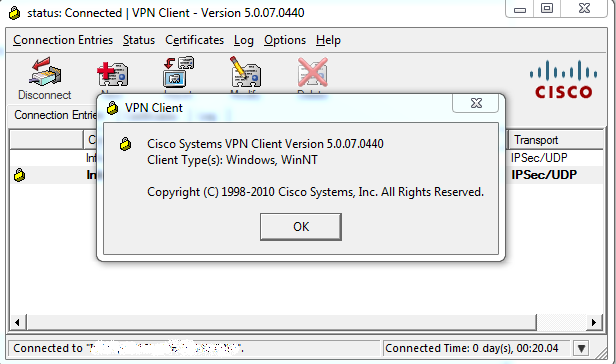The height and width of the screenshot is (364, 616).
Task: Click the Modify entry pencil icon
Action: click(x=246, y=72)
